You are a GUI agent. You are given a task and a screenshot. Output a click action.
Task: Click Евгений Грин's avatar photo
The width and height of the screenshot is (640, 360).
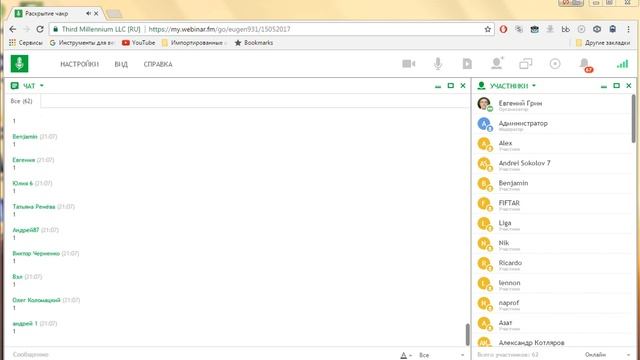coord(484,104)
